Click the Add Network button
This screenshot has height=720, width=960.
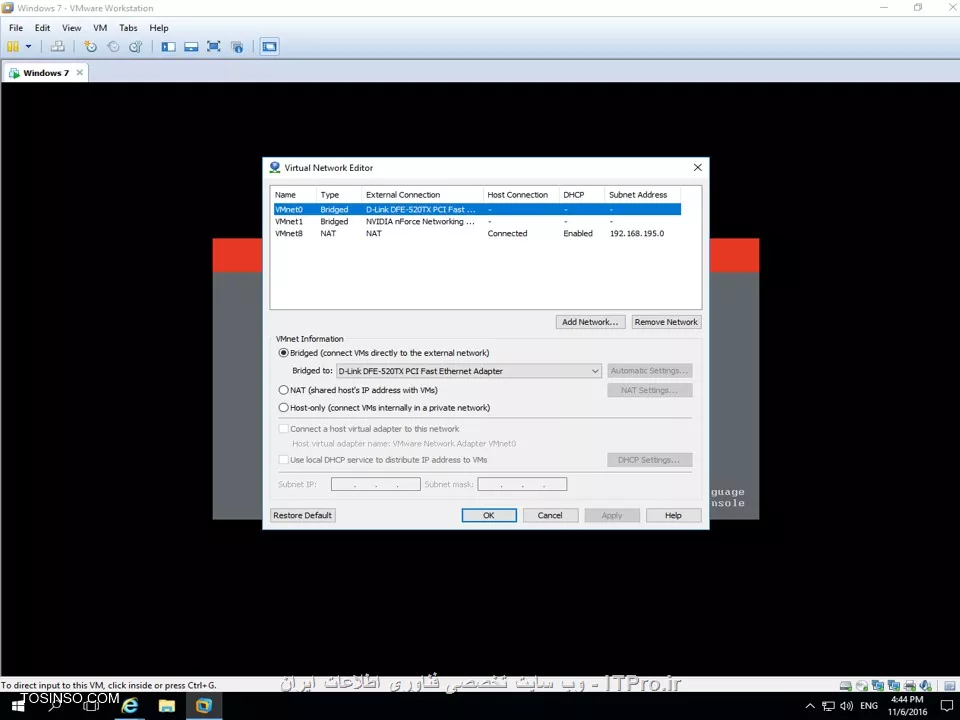590,322
